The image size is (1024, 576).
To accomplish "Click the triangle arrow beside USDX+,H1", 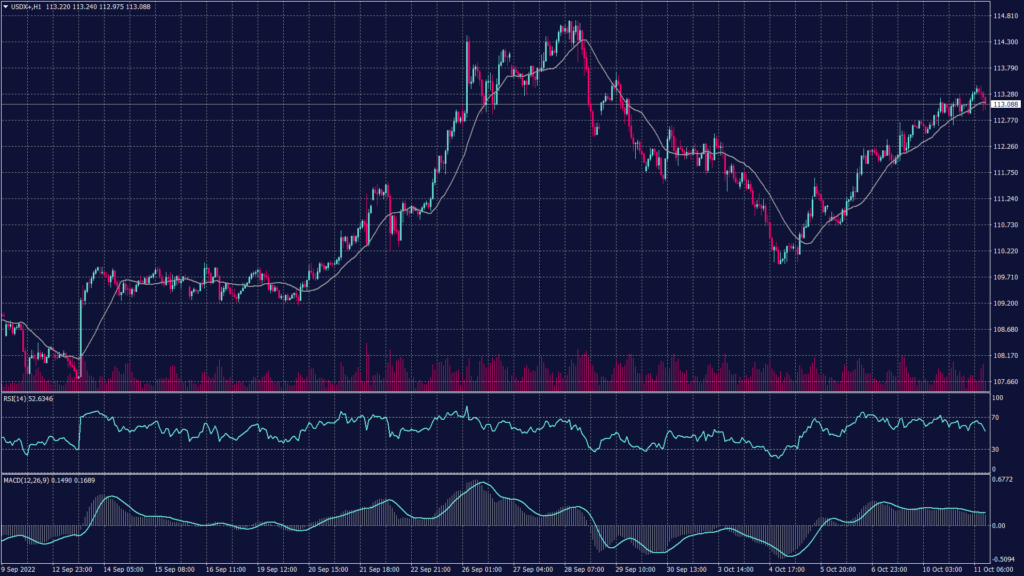I will 6,7.
